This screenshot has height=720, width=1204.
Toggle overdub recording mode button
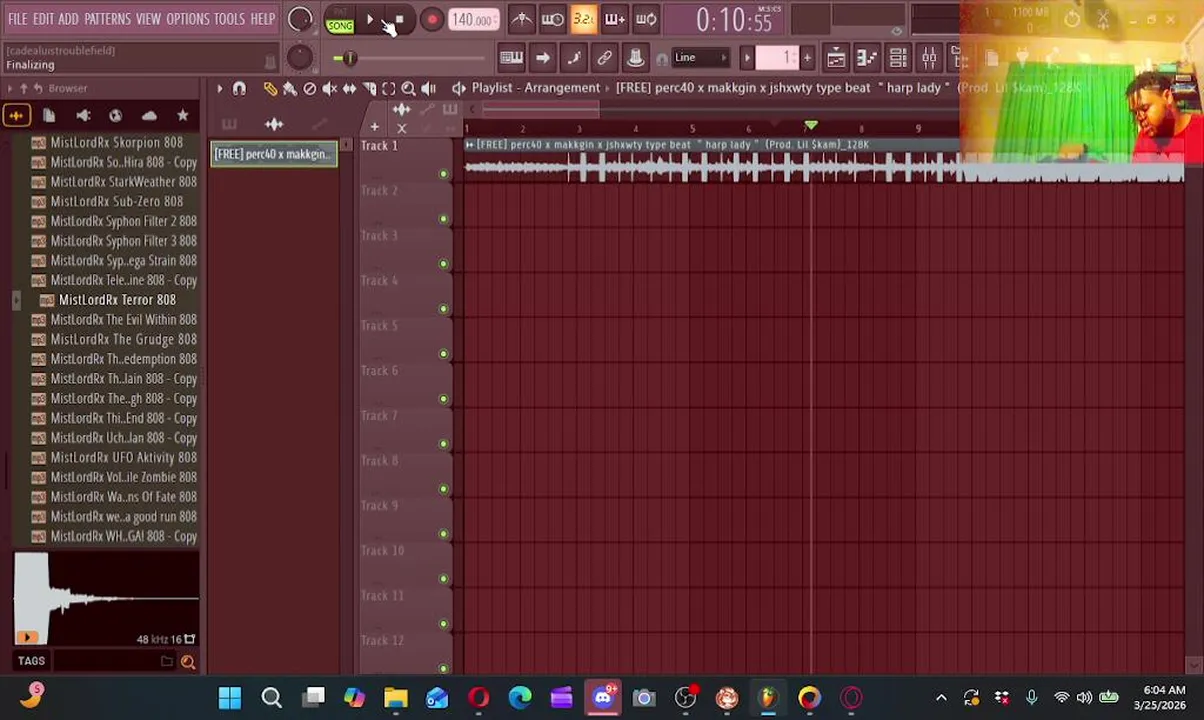(615, 19)
